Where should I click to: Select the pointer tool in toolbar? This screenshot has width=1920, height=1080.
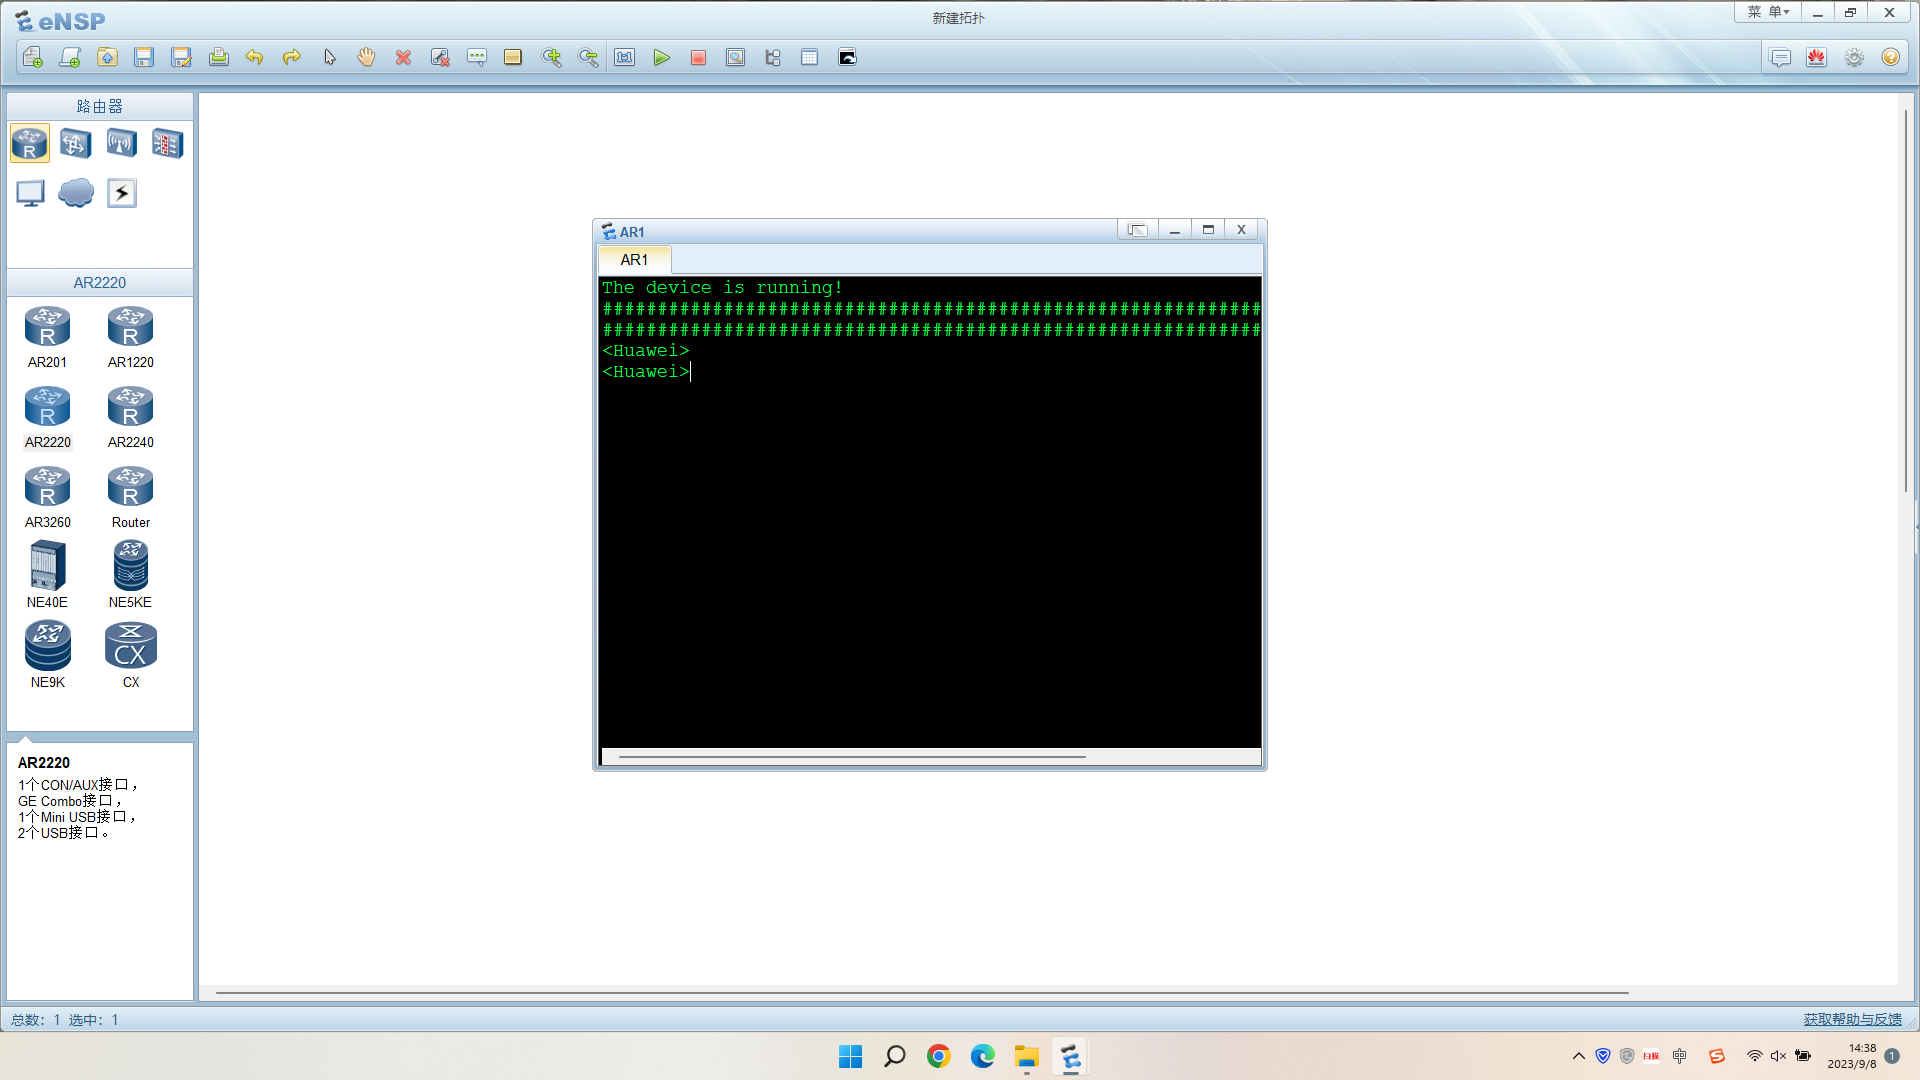point(329,58)
